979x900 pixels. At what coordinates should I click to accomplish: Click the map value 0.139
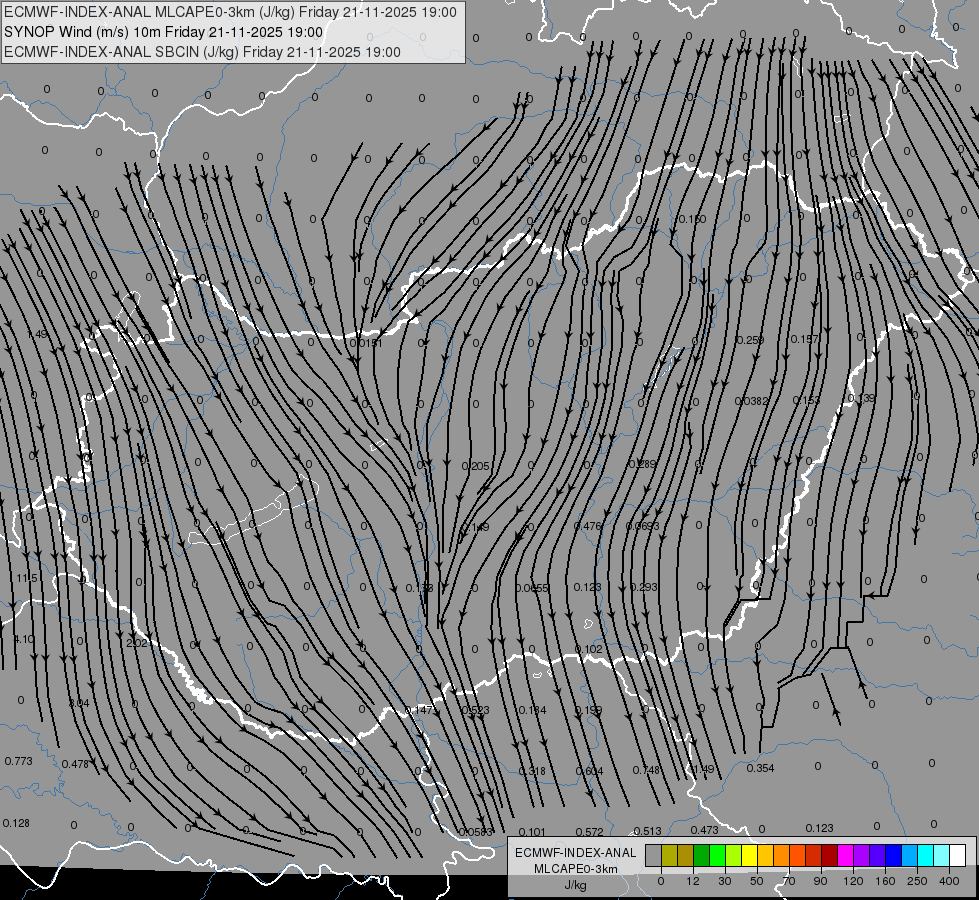(x=862, y=398)
